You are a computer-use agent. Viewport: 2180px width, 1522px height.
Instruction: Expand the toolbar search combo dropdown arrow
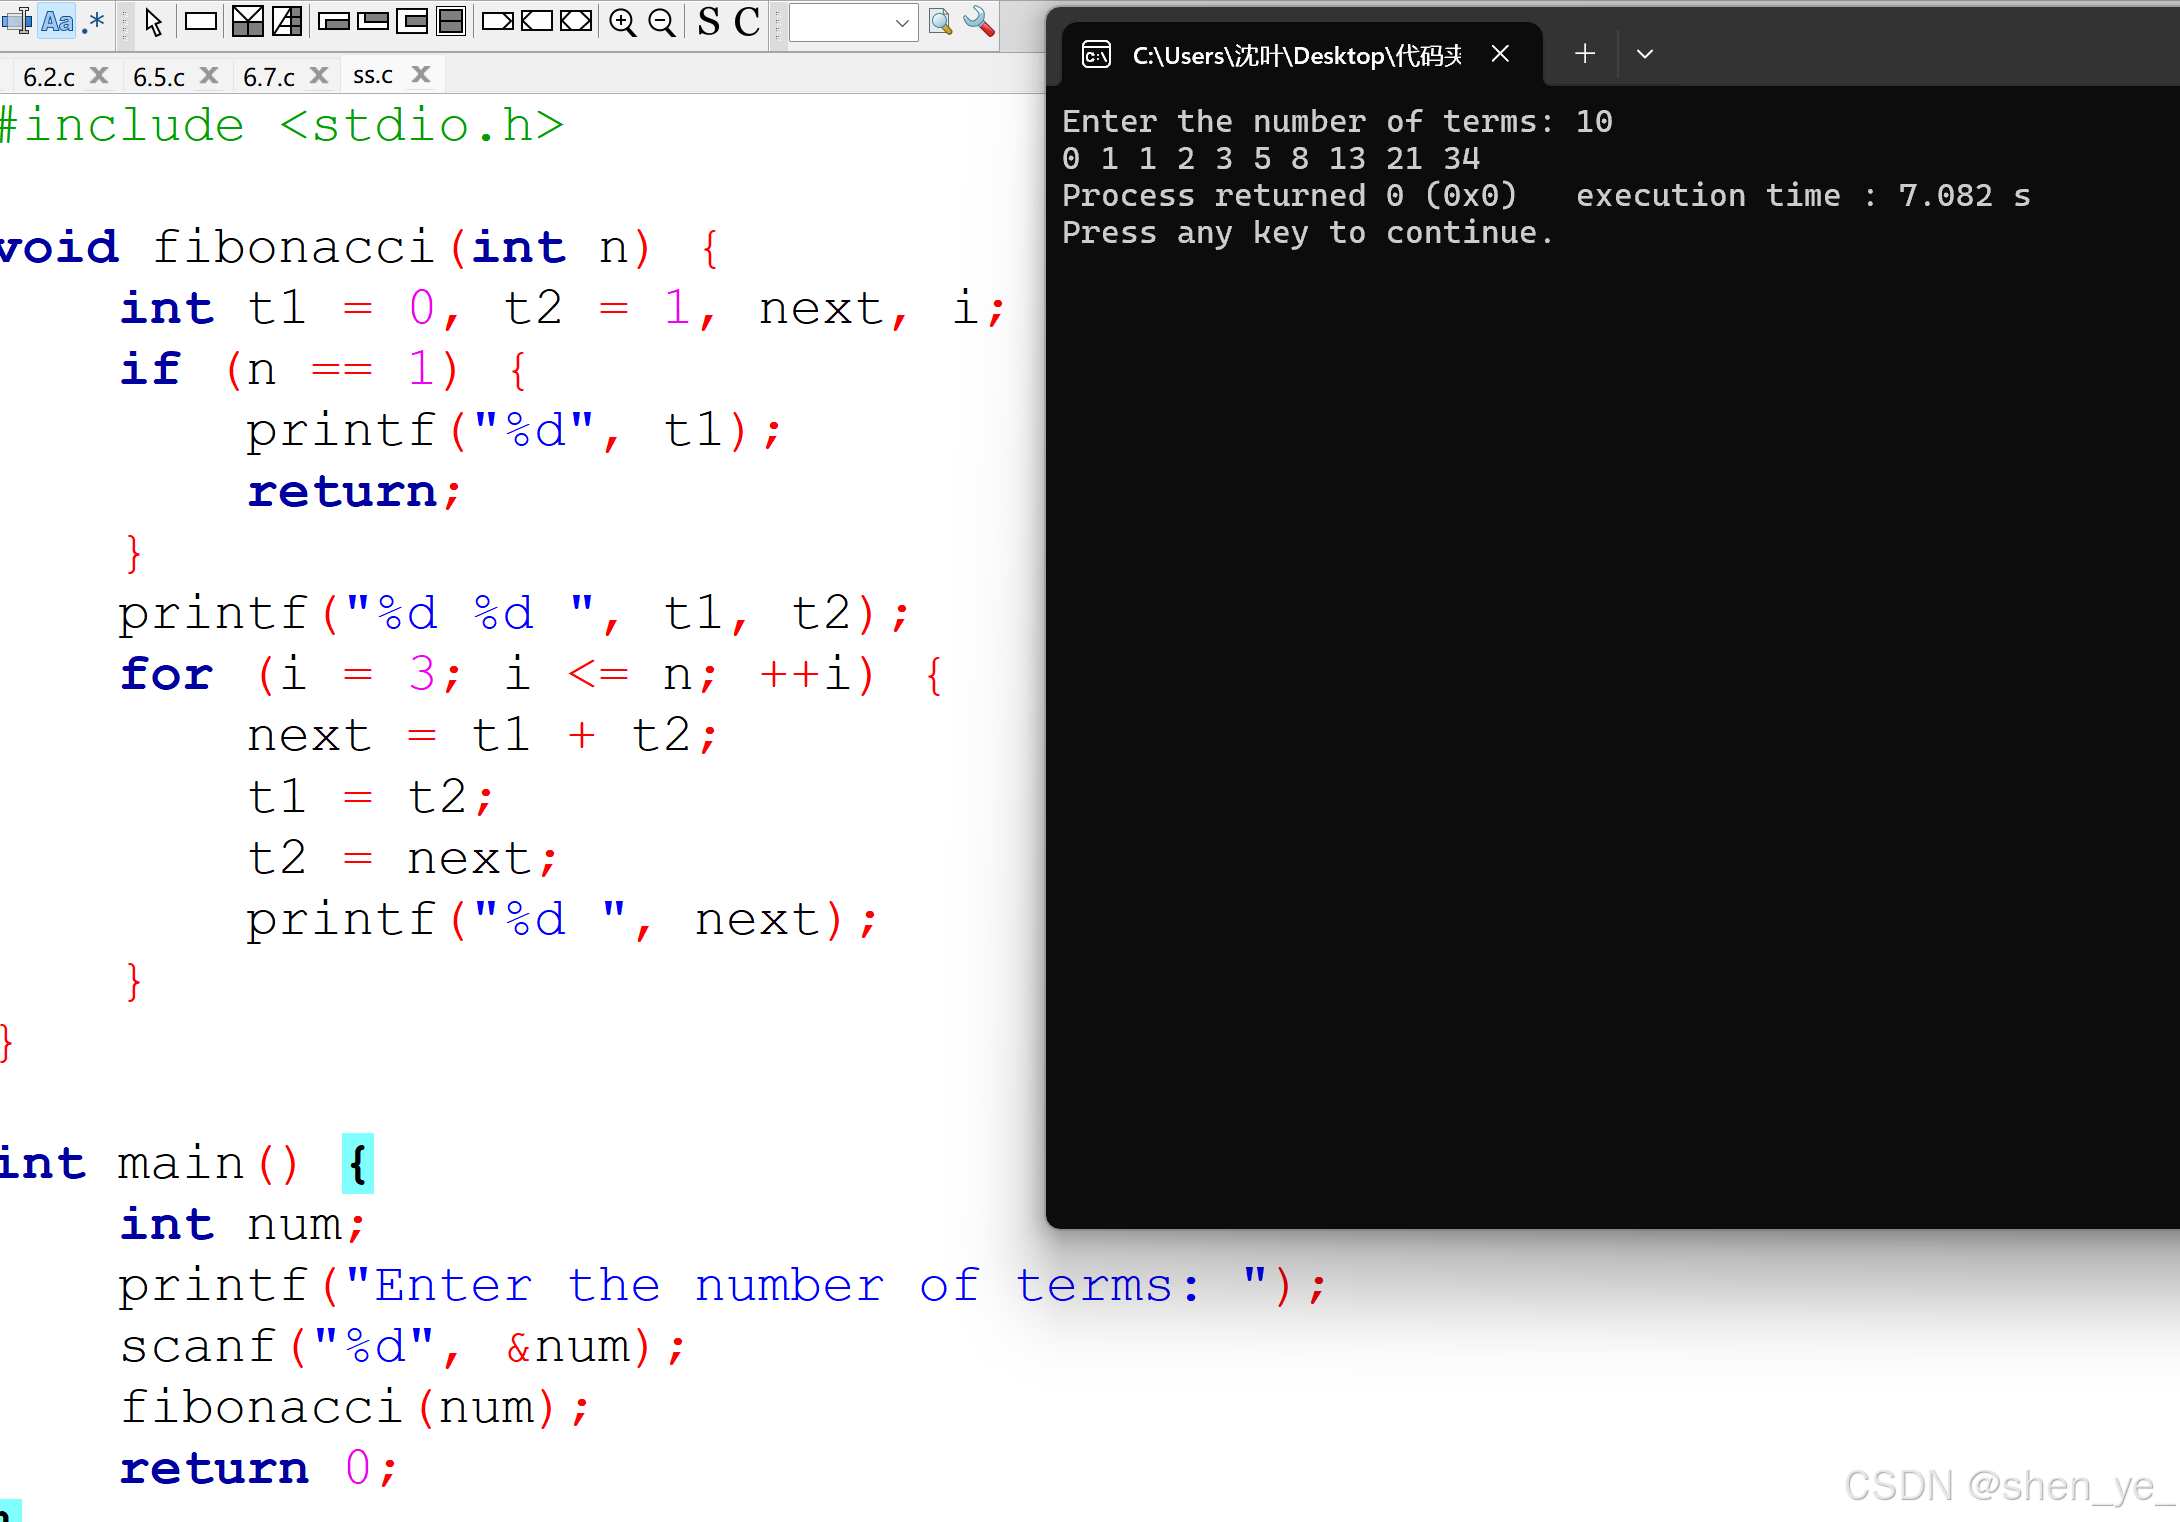pyautogui.click(x=902, y=22)
